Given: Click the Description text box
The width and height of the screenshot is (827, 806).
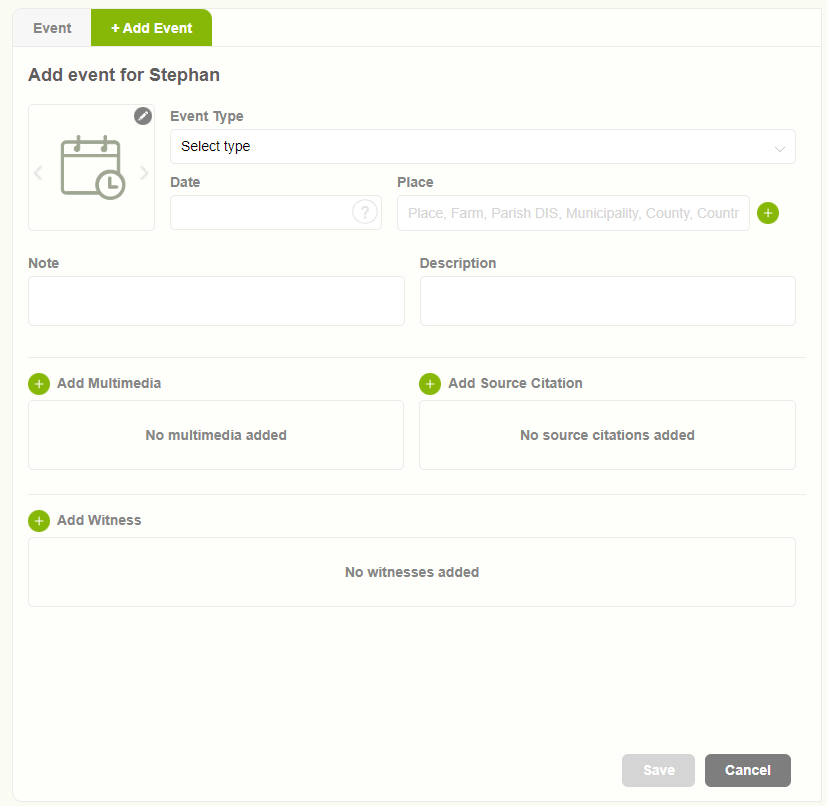Looking at the screenshot, I should click(x=606, y=300).
